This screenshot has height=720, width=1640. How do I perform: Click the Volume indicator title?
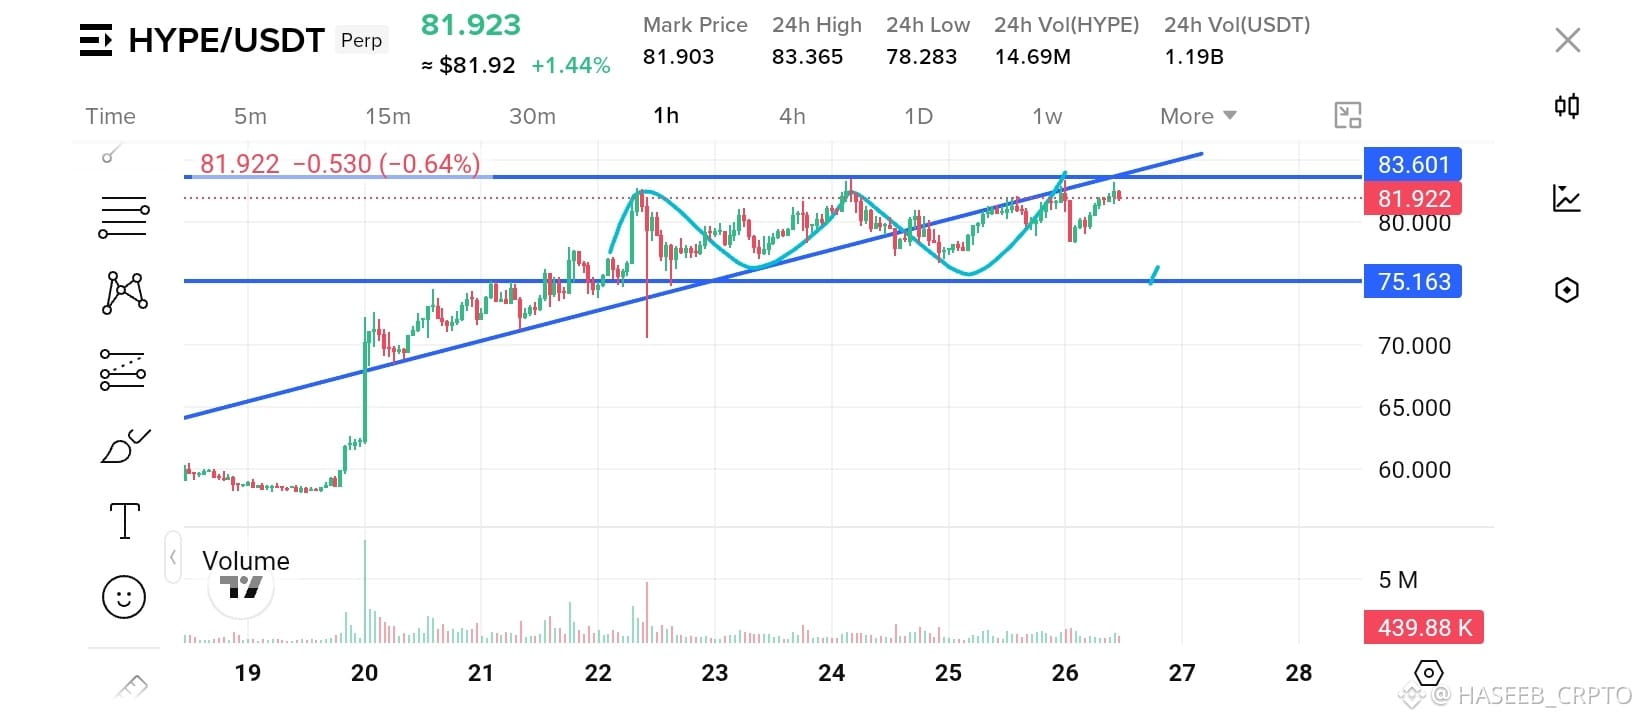[246, 561]
